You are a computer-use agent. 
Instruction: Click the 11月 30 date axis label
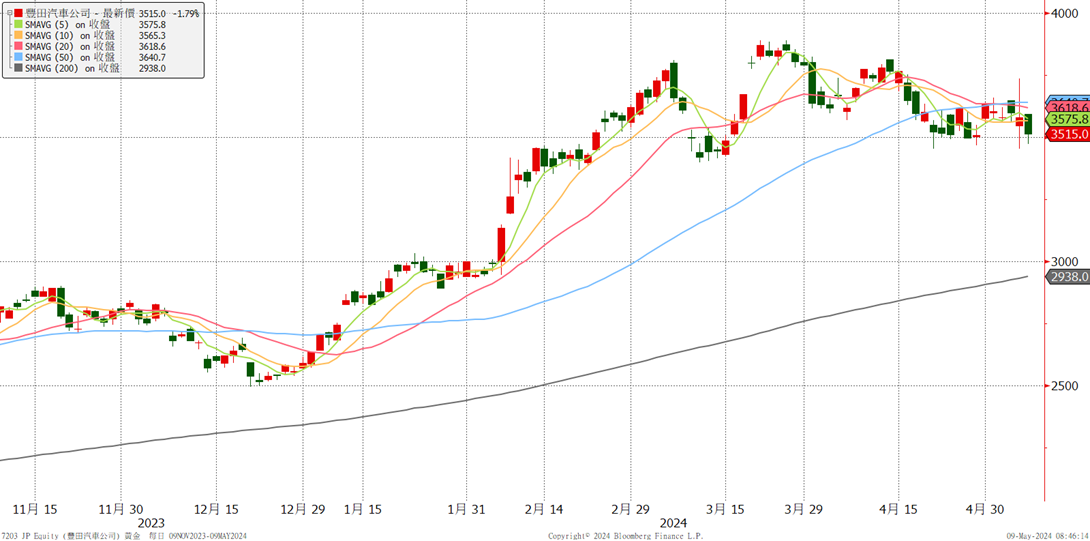[x=120, y=509]
